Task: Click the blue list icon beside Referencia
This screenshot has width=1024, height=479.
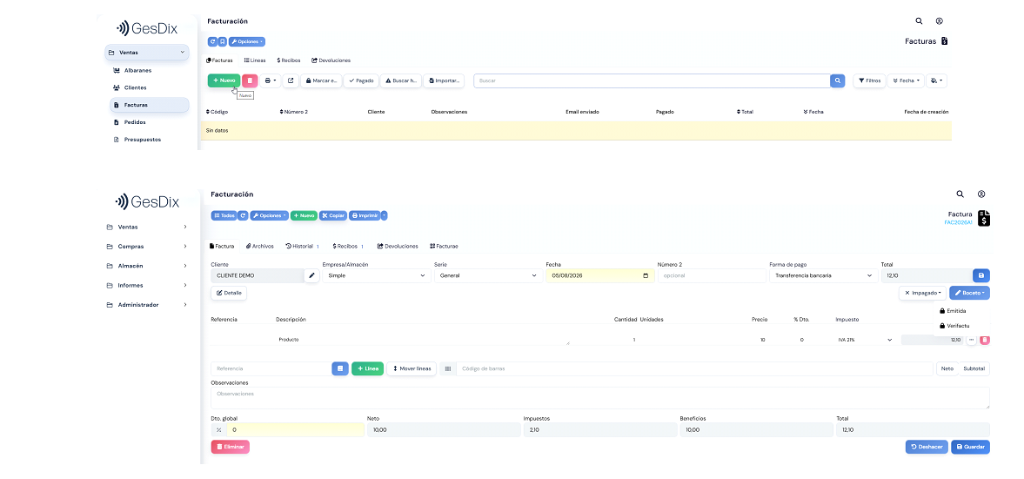Action: pyautogui.click(x=340, y=369)
